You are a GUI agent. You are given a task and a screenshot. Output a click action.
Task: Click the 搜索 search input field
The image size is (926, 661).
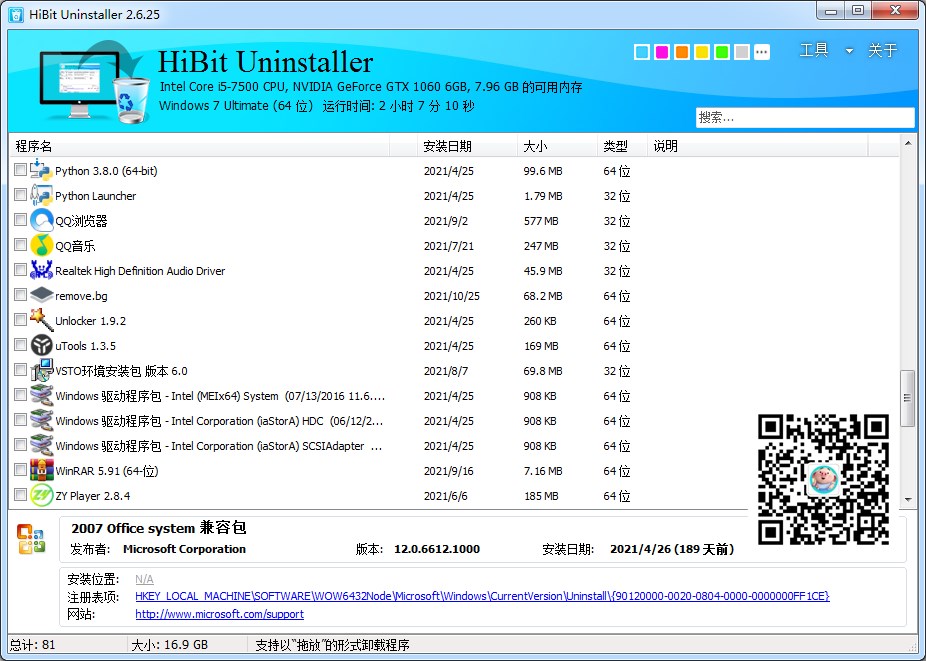(x=805, y=118)
